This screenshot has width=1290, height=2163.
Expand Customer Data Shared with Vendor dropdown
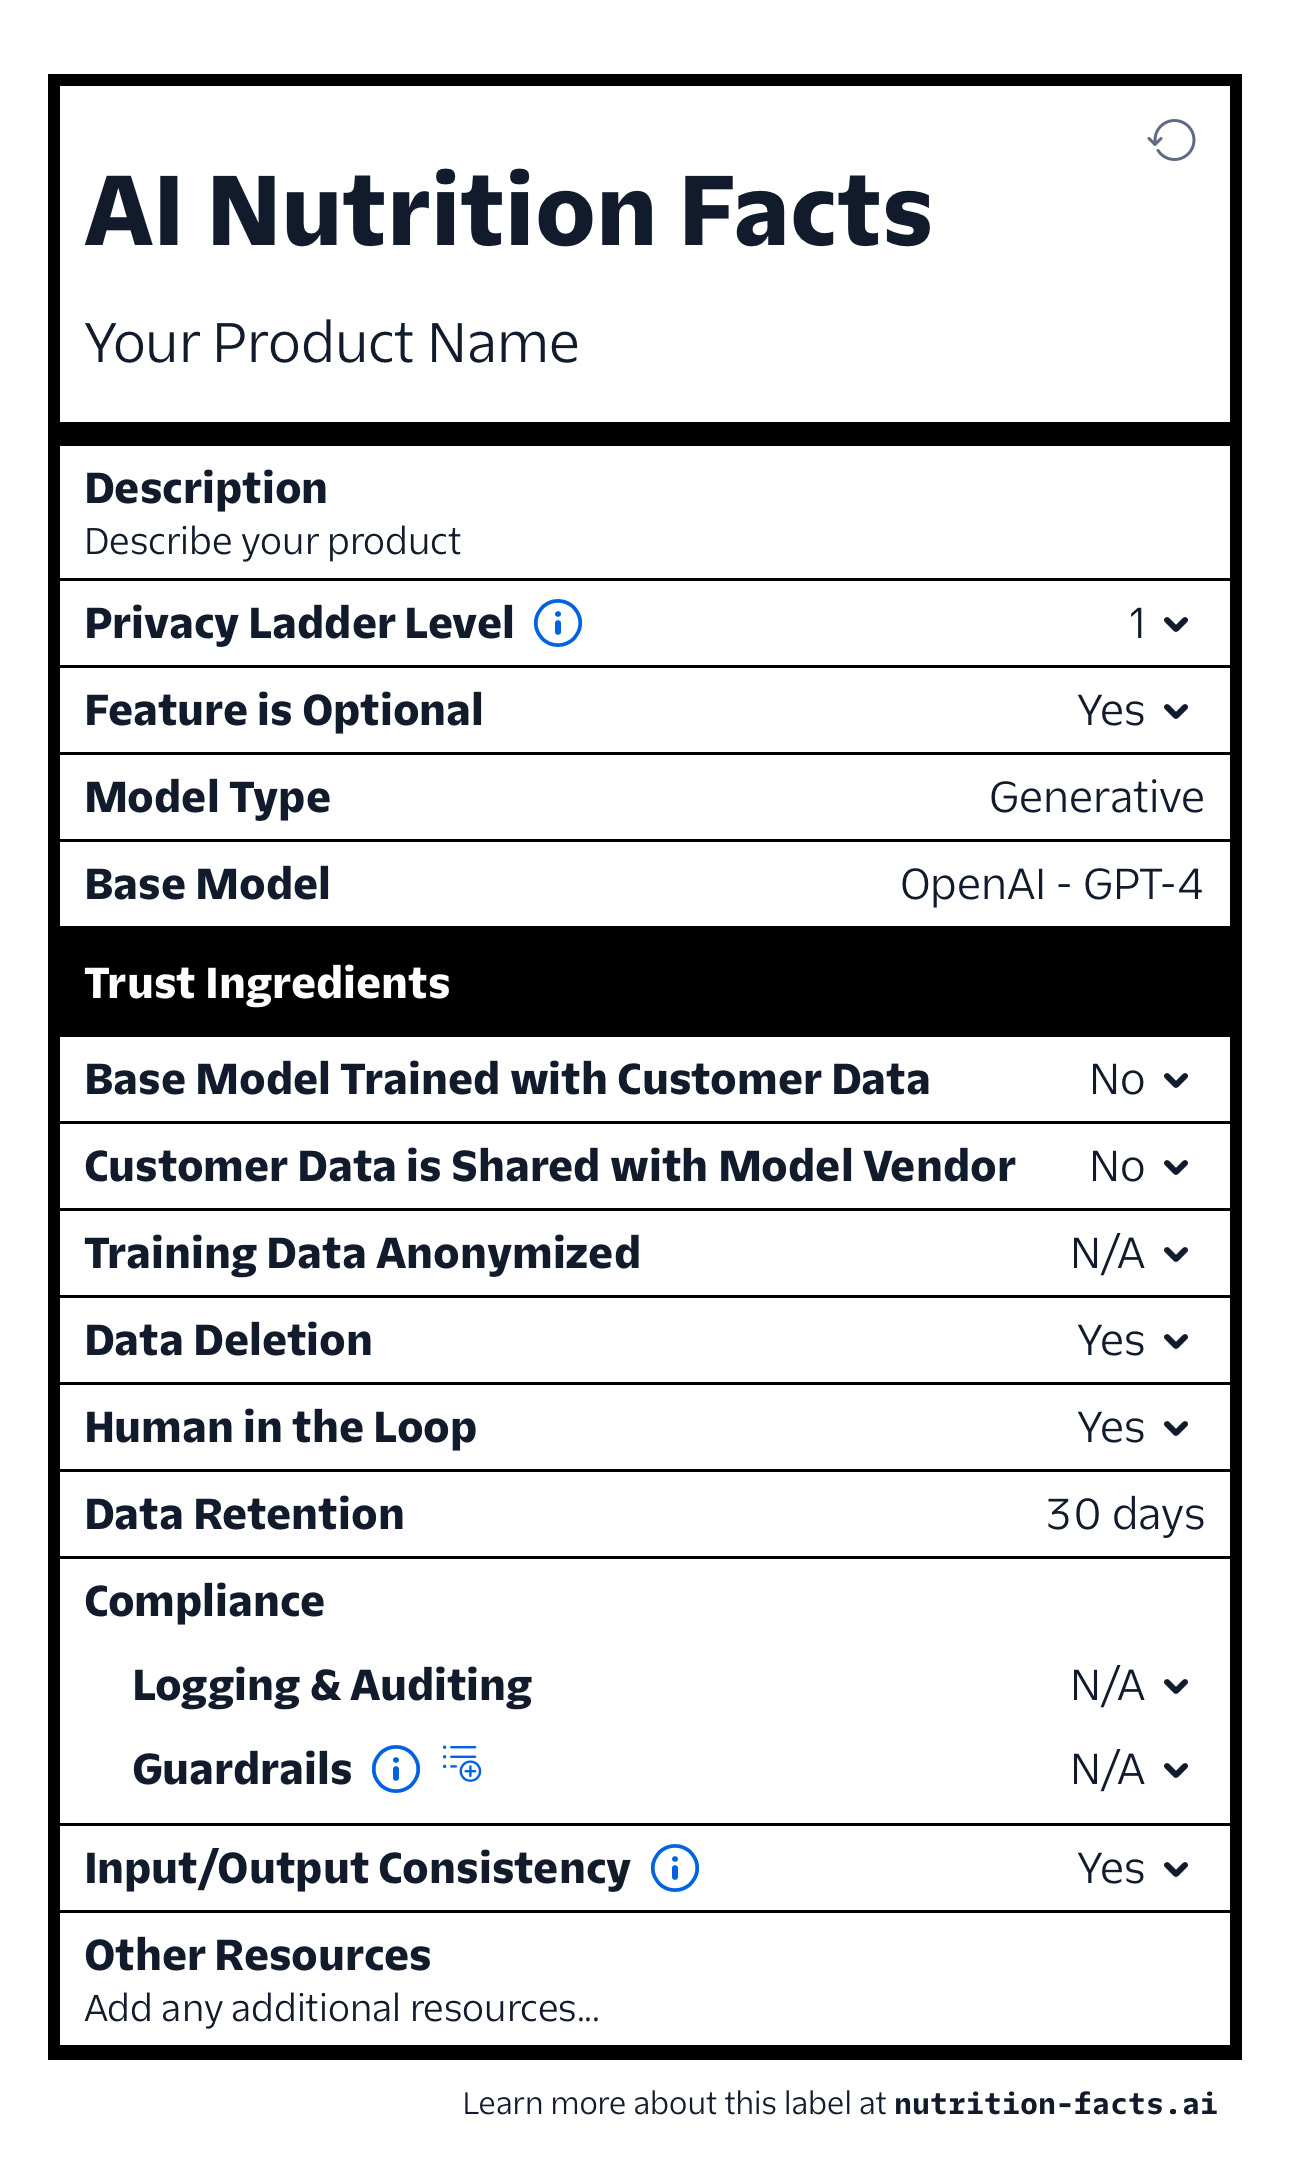[1140, 1166]
